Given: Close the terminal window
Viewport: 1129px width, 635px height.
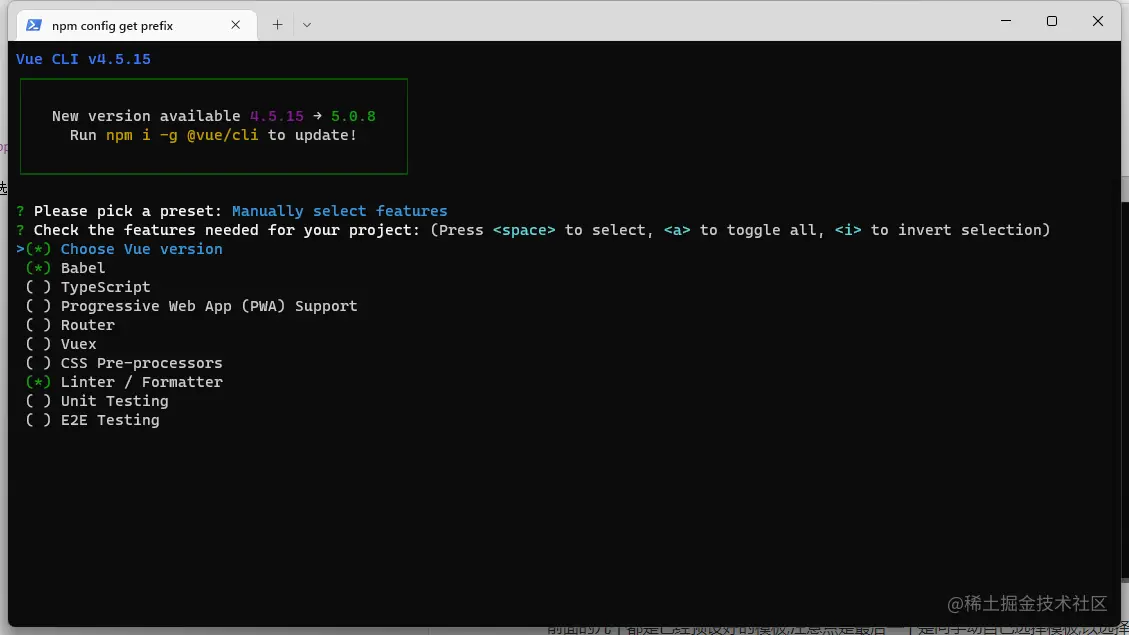Looking at the screenshot, I should (1097, 21).
